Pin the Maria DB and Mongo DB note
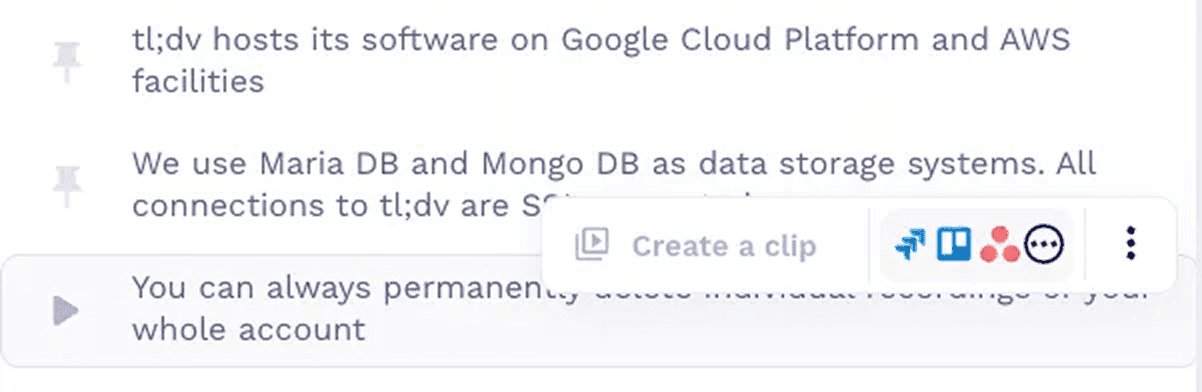Viewport: 1202px width, 392px height. pos(66,183)
